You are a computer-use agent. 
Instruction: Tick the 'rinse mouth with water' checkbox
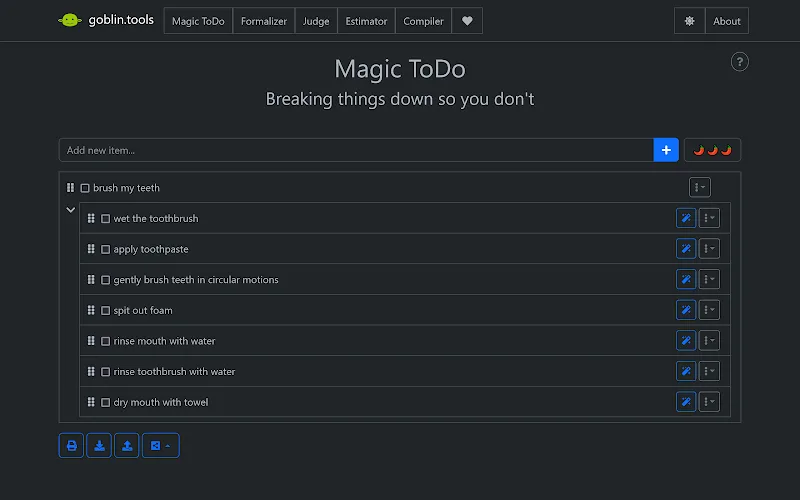106,341
